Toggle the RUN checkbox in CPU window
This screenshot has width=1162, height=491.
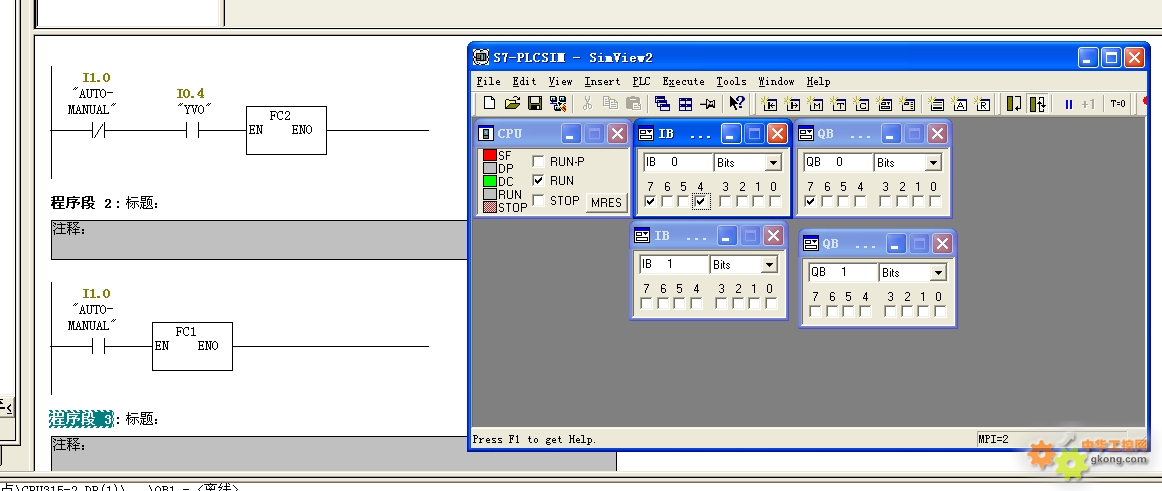click(538, 180)
